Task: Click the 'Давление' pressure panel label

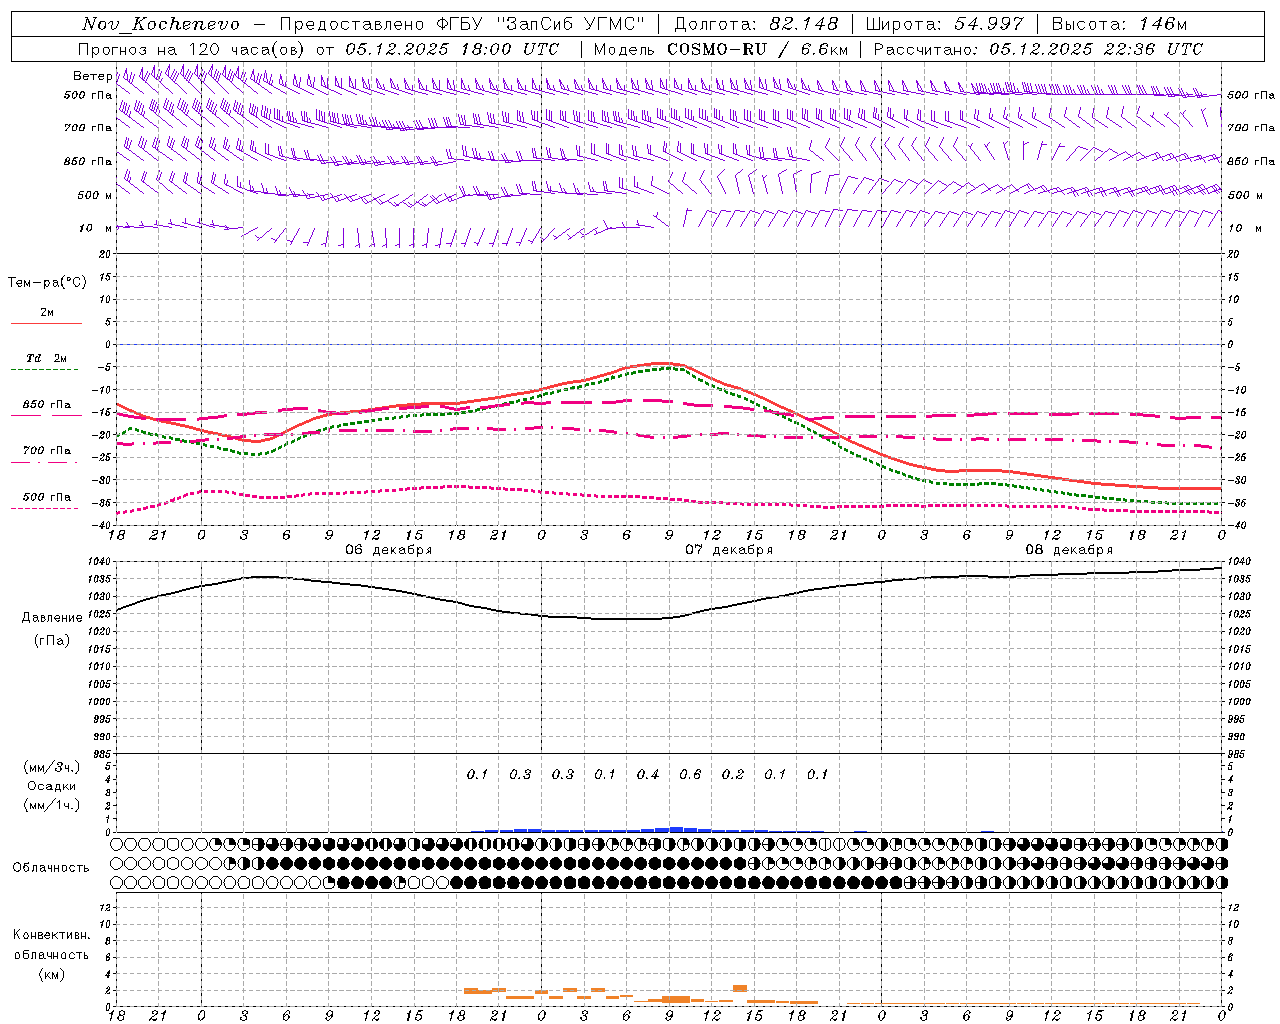Action: point(52,618)
